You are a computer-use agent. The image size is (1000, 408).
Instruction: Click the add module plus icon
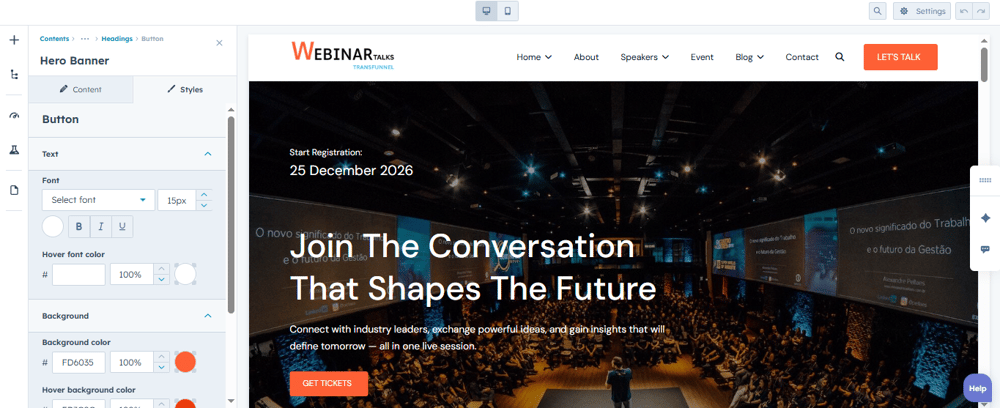[x=14, y=40]
